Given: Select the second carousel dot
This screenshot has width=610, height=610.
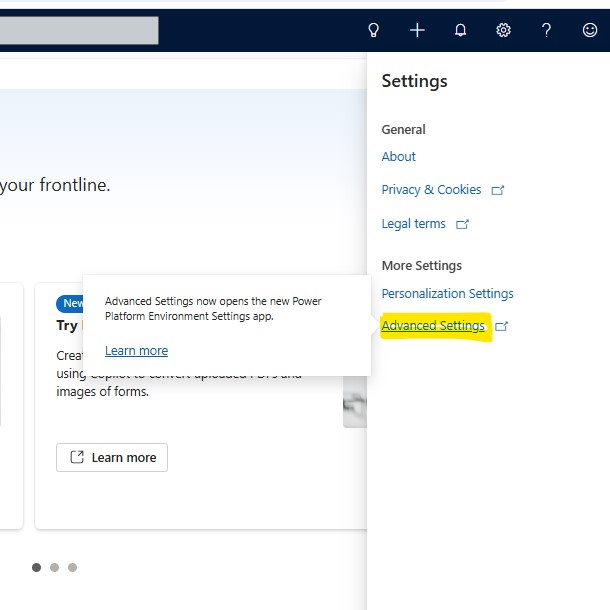Looking at the screenshot, I should [x=54, y=568].
